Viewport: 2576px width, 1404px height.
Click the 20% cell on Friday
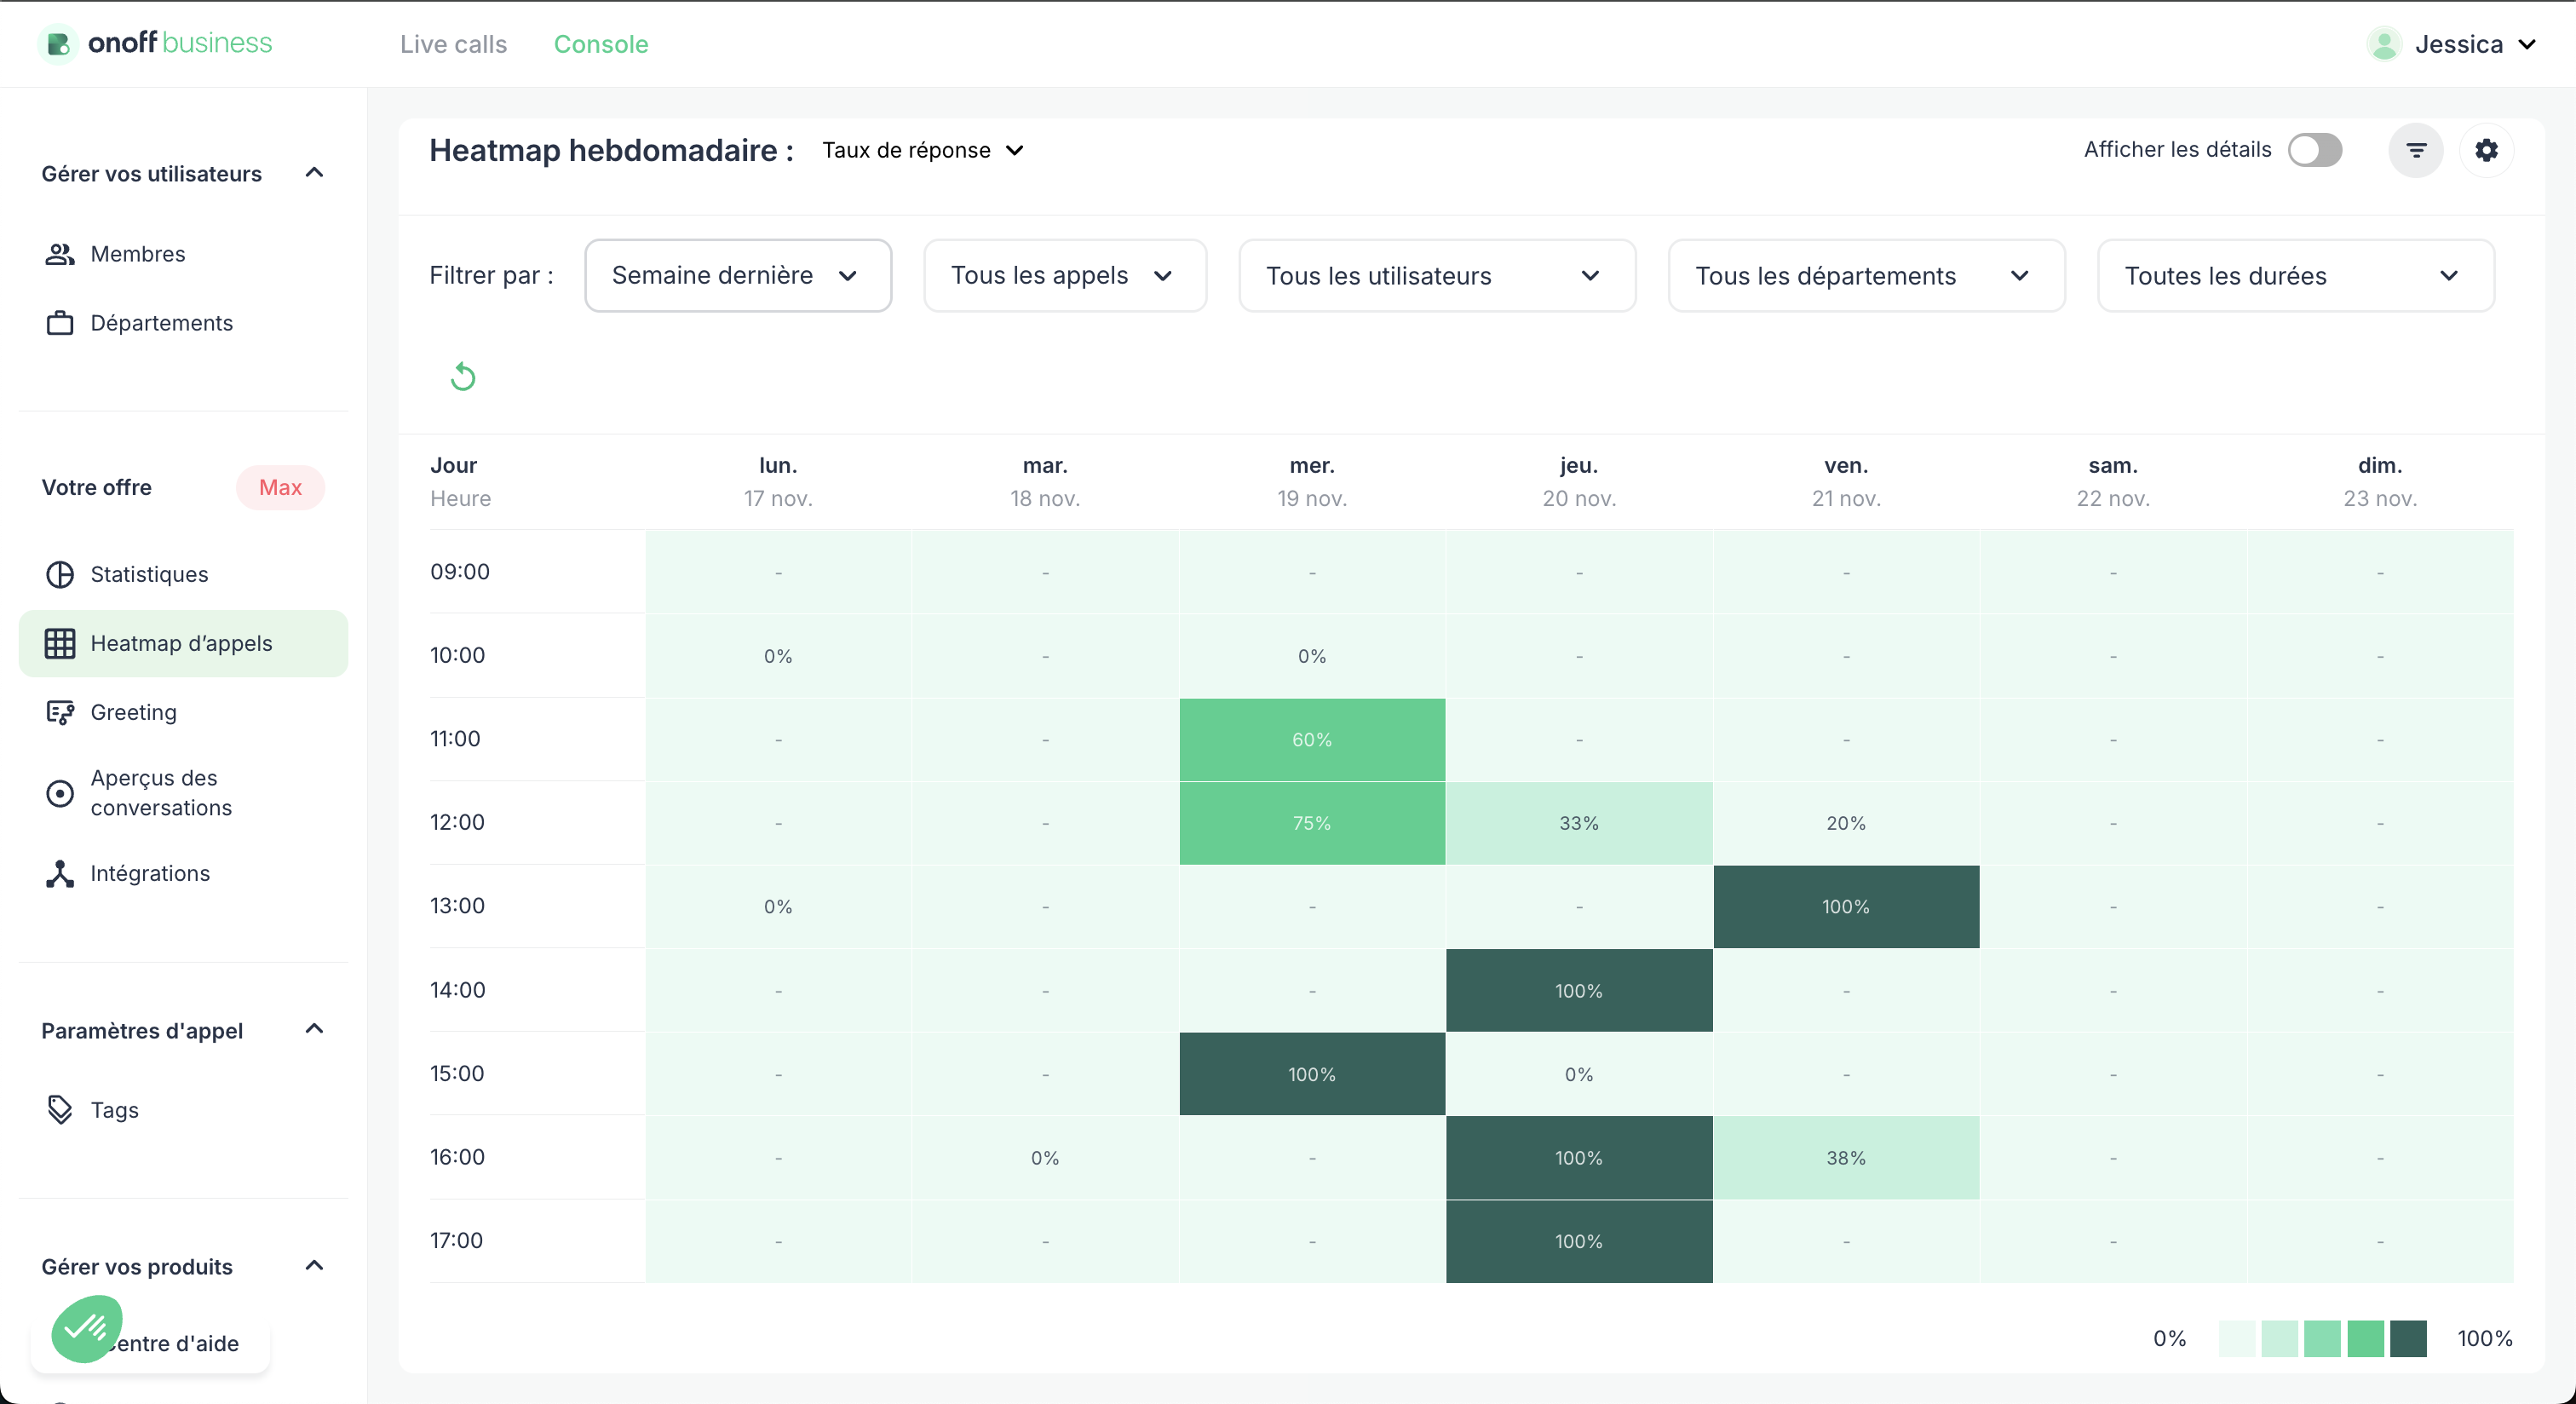[1846, 823]
